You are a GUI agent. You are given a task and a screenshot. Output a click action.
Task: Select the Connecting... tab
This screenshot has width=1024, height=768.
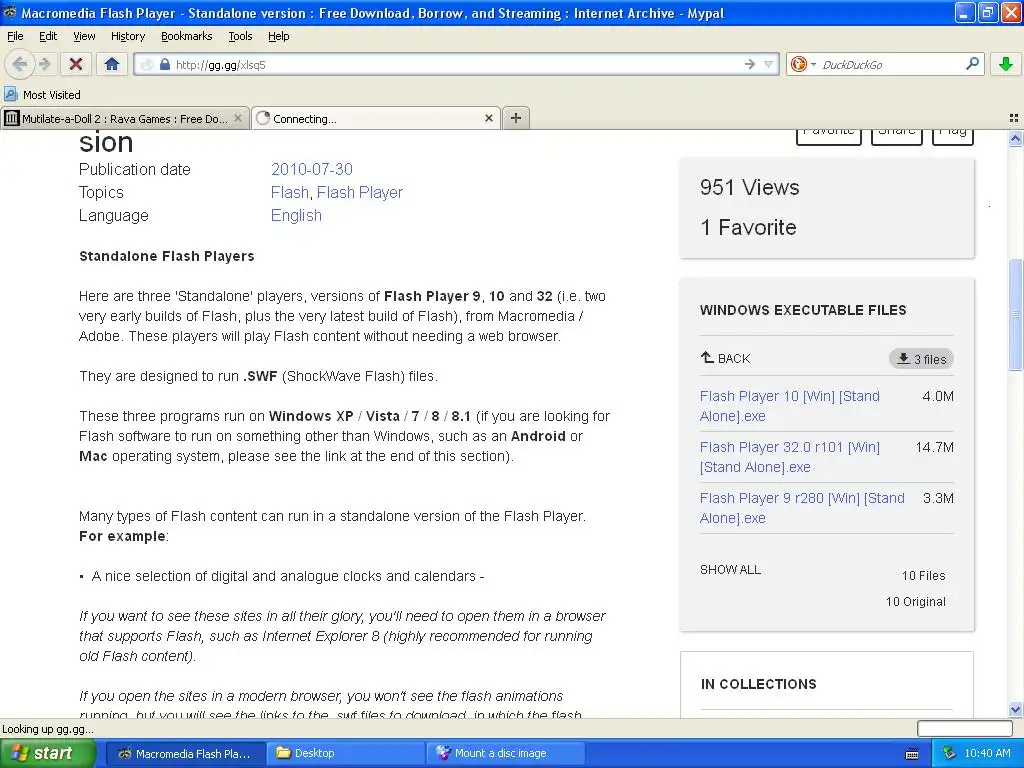click(376, 118)
